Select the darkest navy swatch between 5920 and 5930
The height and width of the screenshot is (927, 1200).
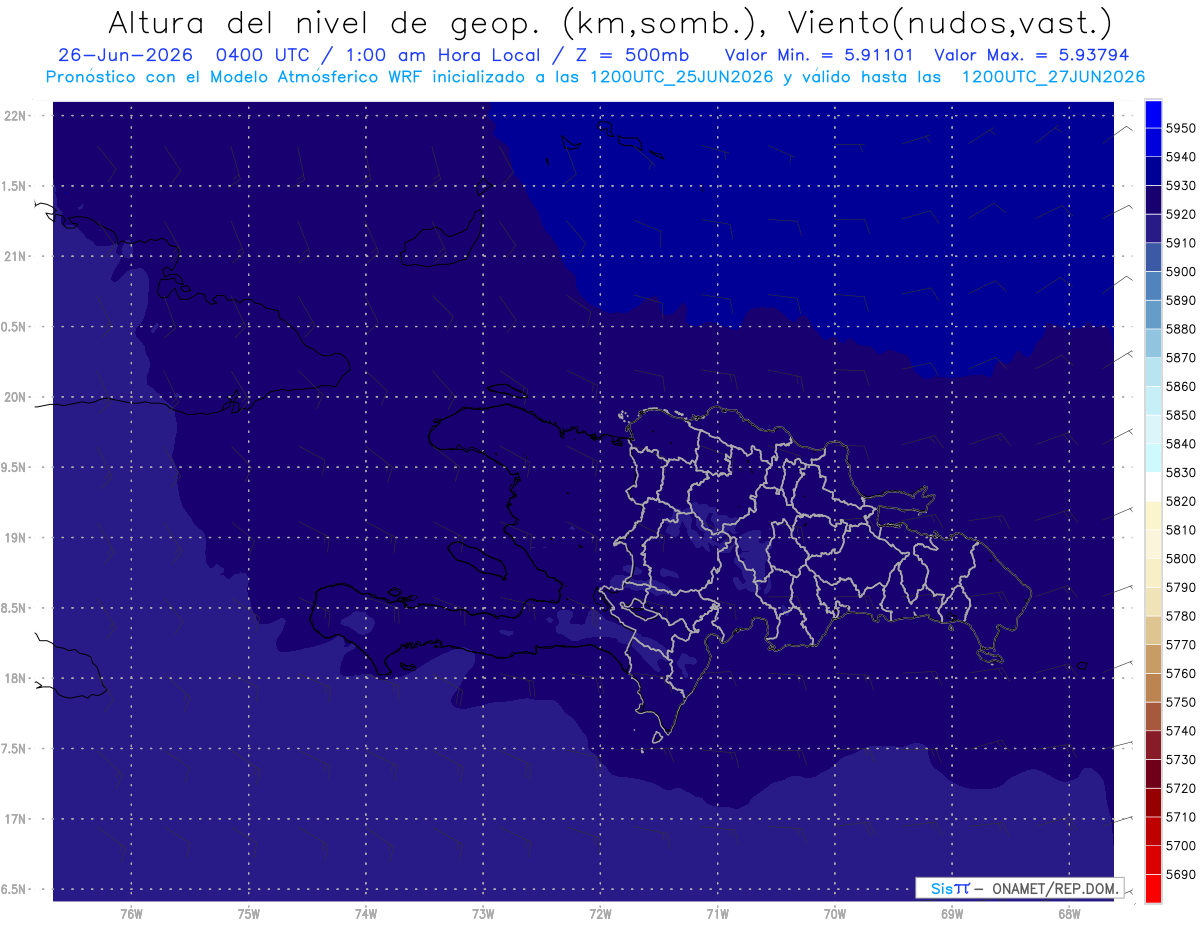1153,200
